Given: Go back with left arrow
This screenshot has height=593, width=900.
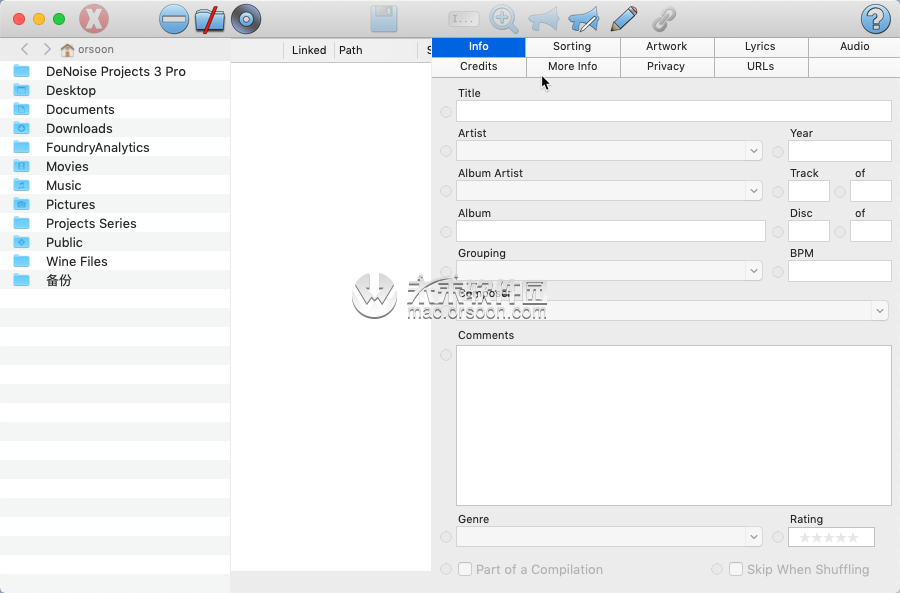Looking at the screenshot, I should 24,49.
